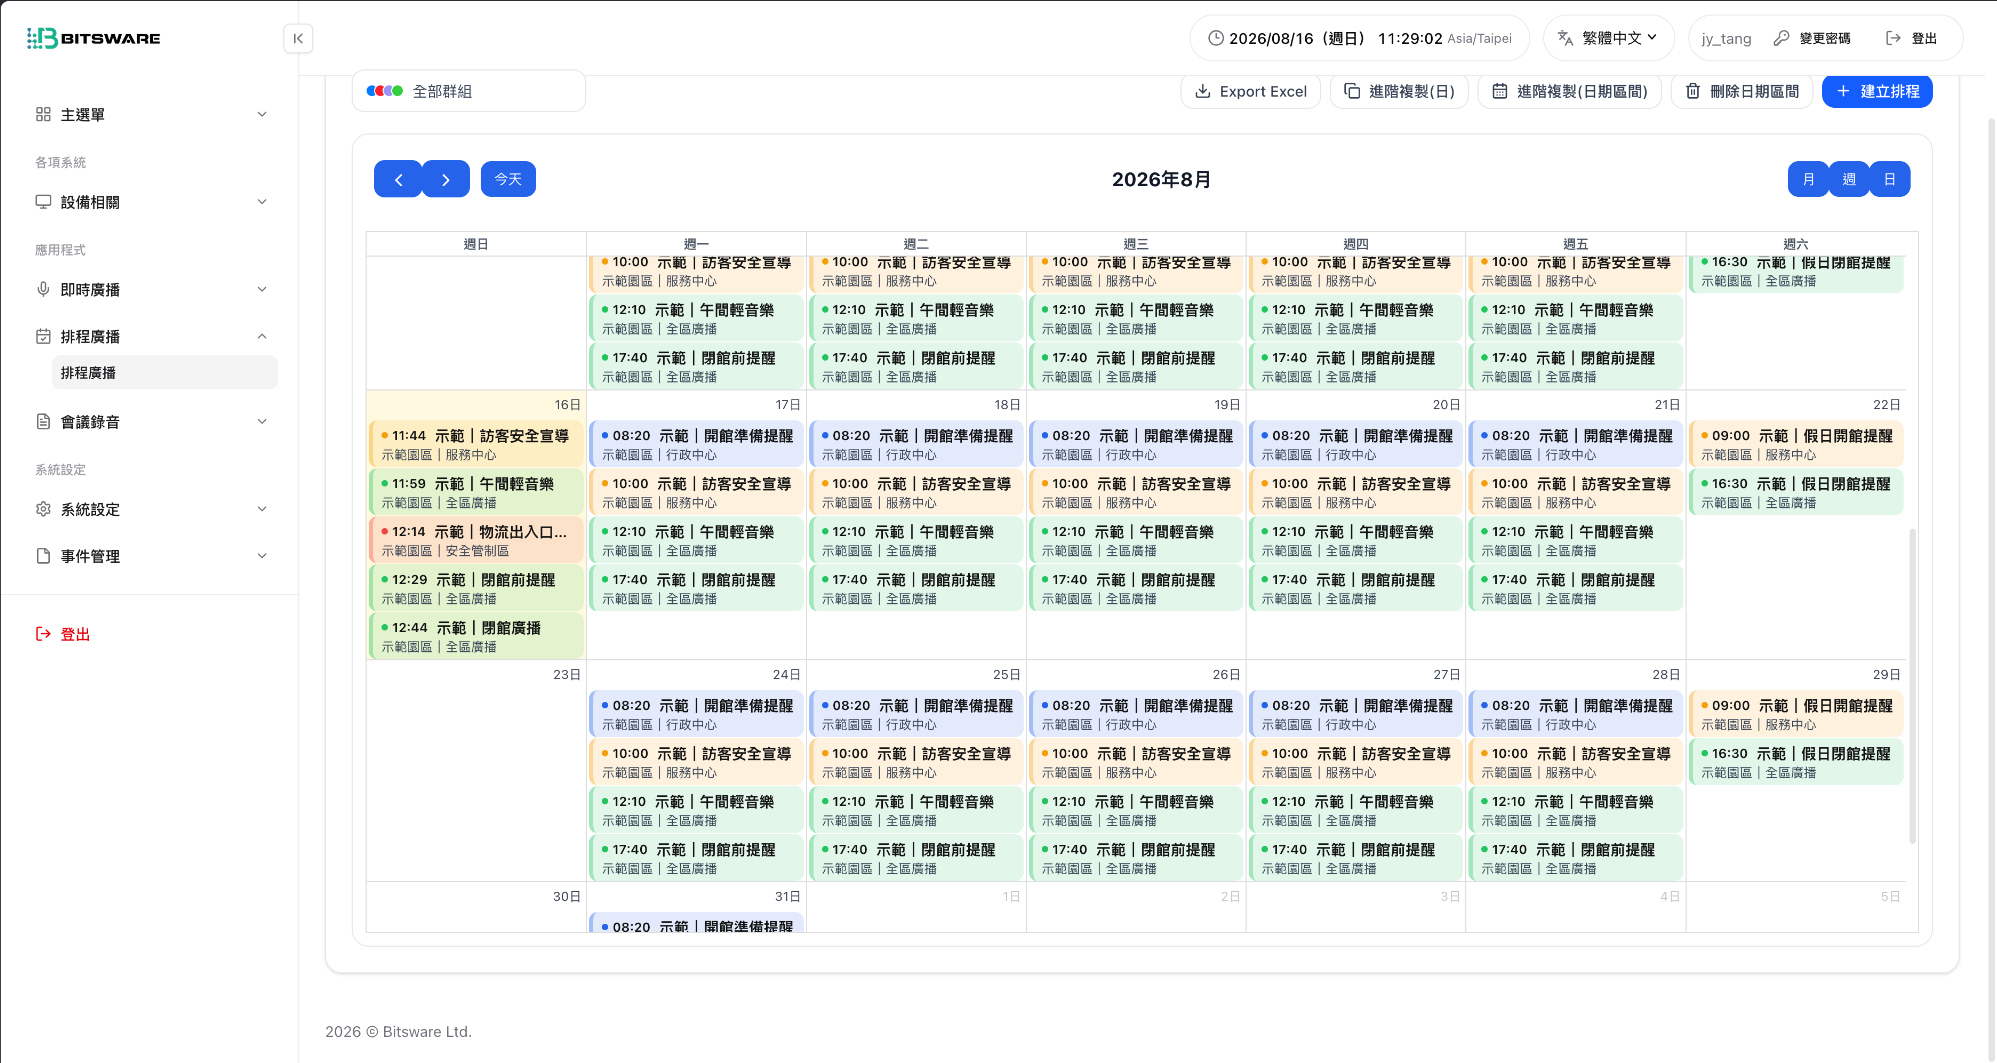Open the 12:44 閉館廣播 event
The image size is (1997, 1063).
click(x=476, y=636)
